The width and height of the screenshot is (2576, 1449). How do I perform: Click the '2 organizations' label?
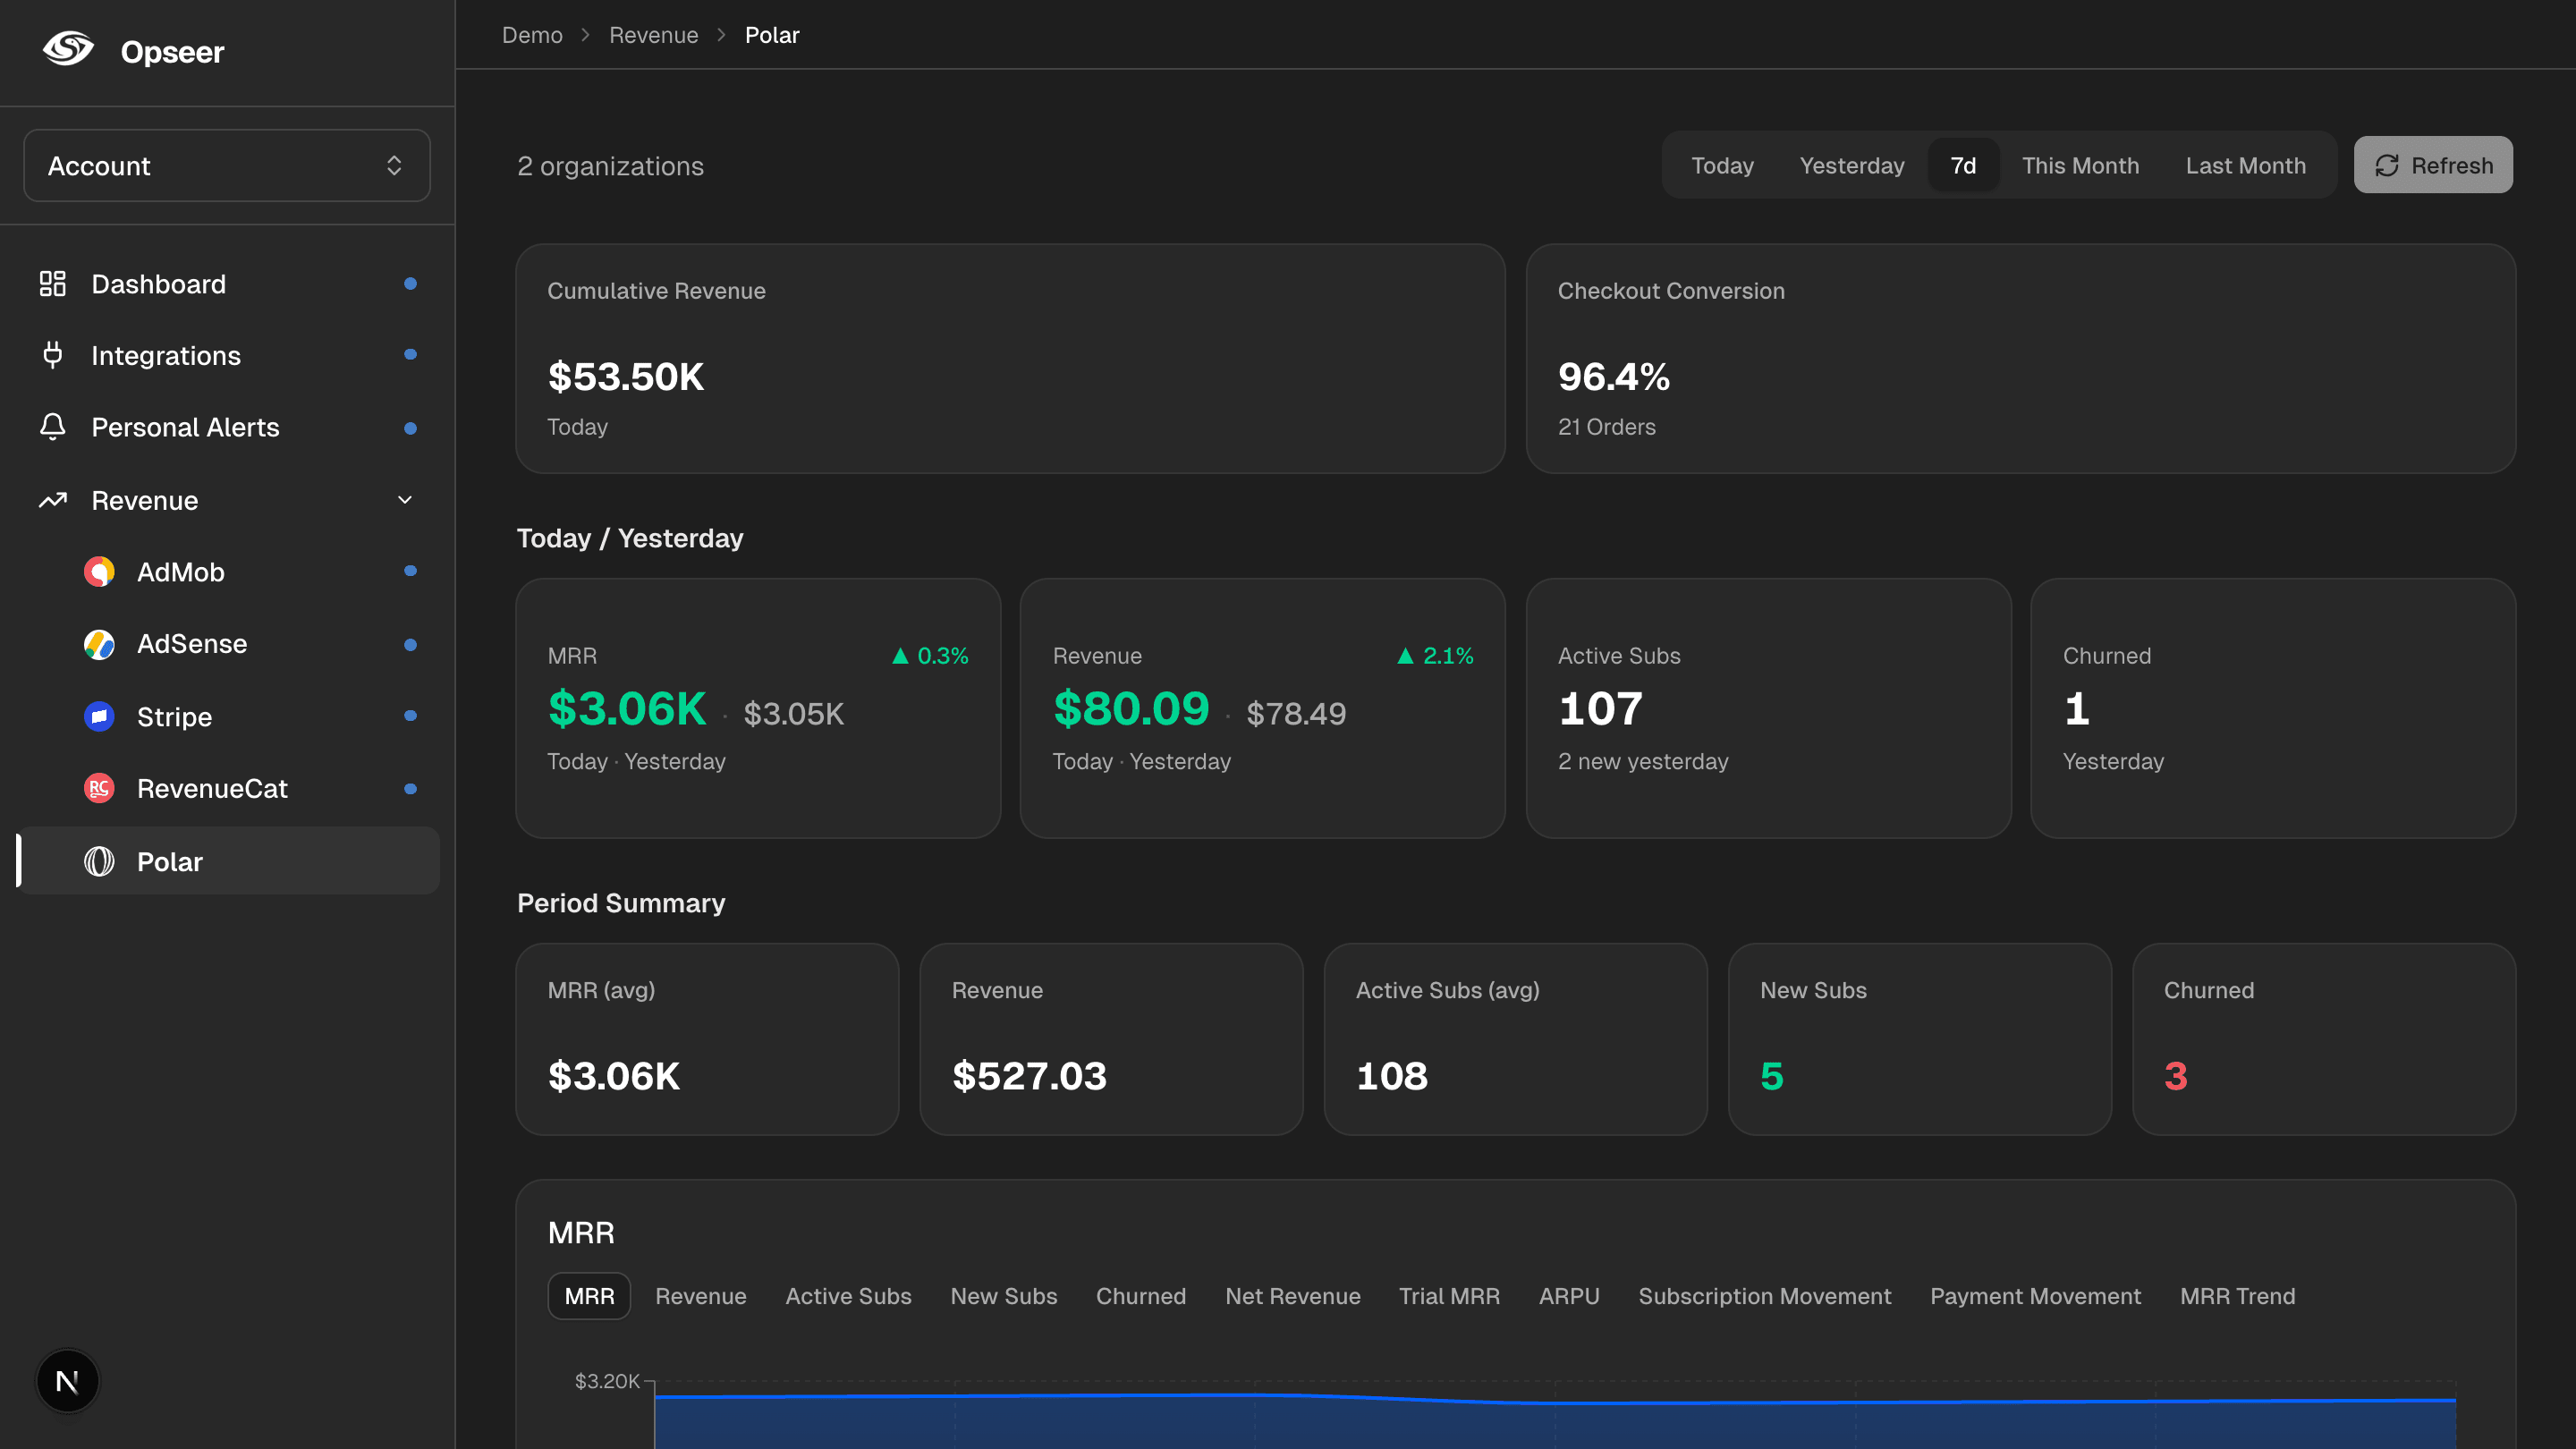tap(610, 166)
